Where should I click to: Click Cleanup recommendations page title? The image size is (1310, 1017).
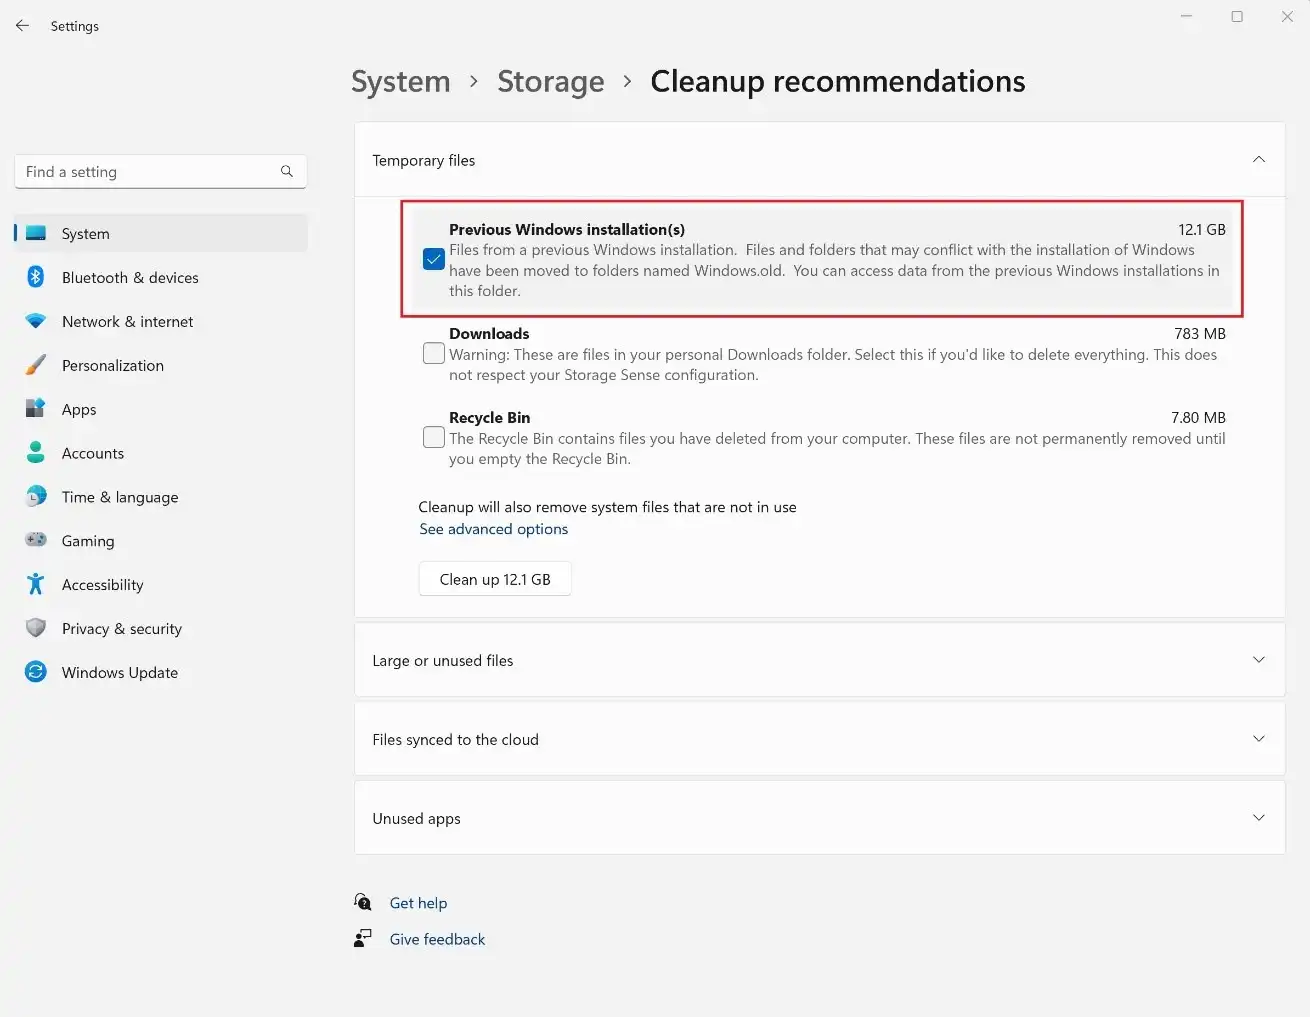(x=838, y=81)
